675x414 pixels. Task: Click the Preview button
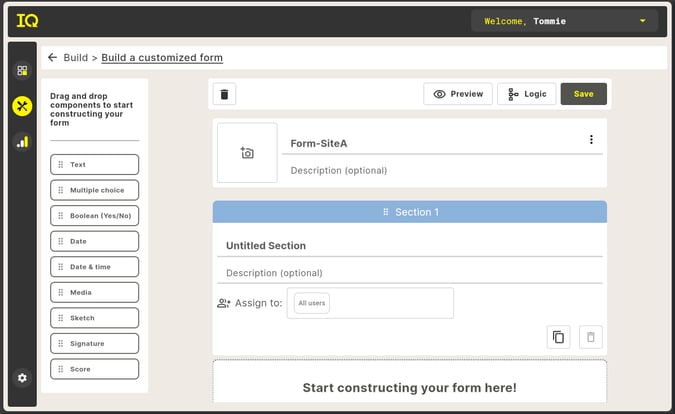click(458, 94)
